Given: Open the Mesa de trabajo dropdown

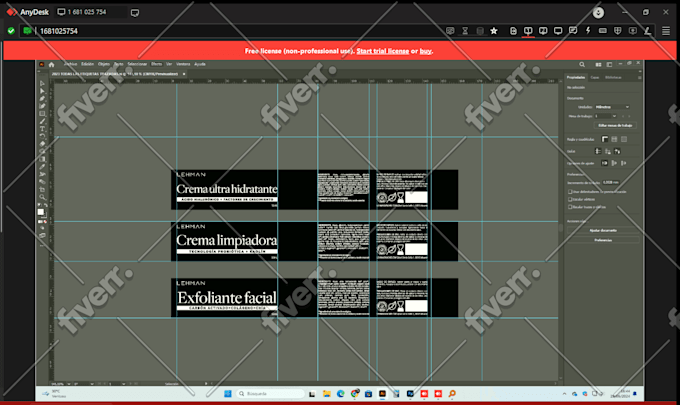Looking at the screenshot, I should point(605,116).
